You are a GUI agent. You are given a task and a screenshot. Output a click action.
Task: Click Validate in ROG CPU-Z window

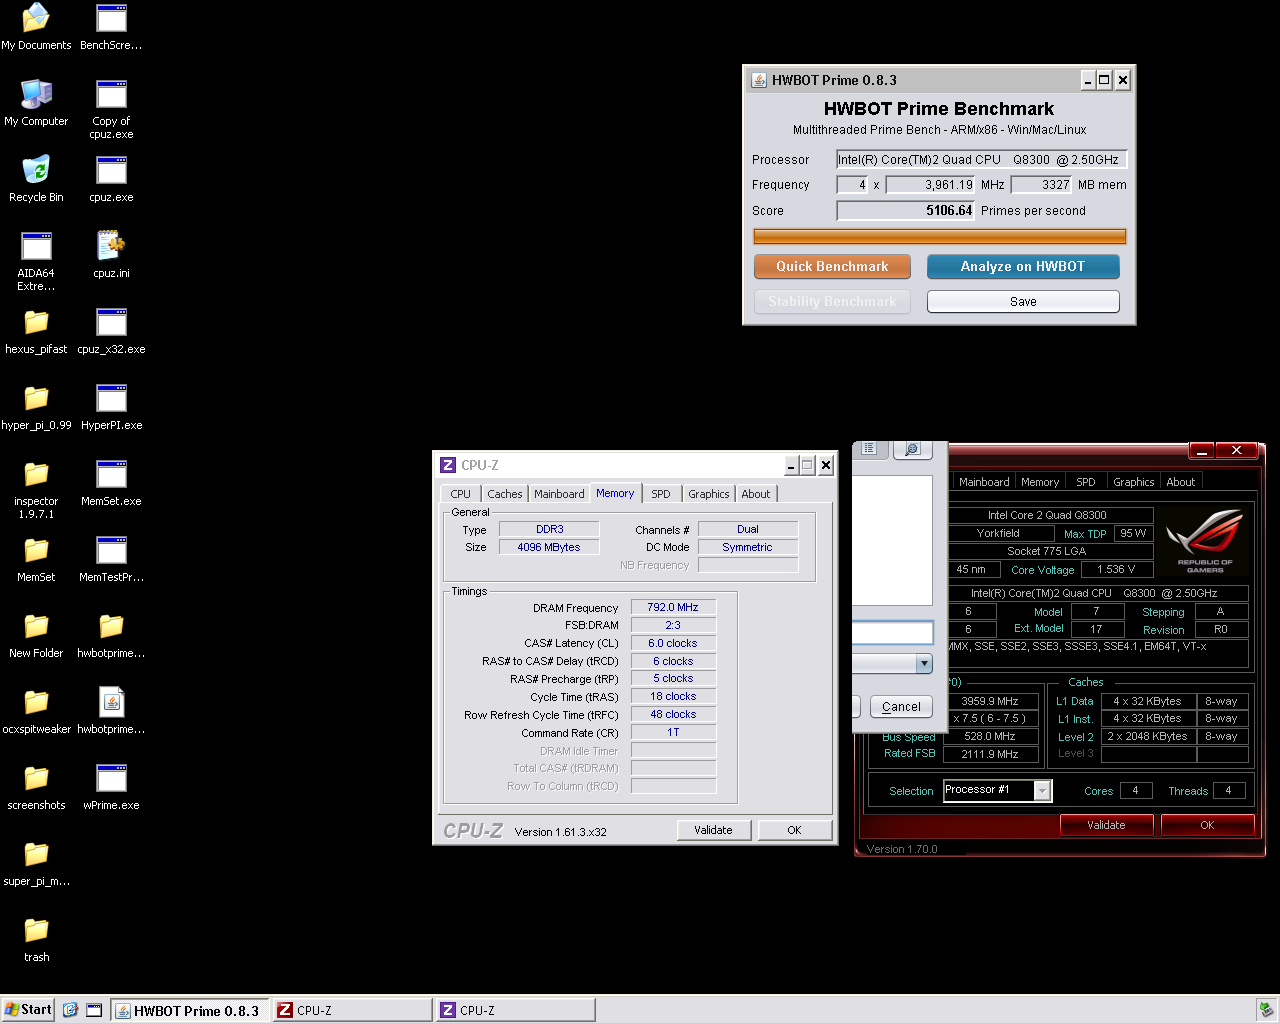(1106, 825)
